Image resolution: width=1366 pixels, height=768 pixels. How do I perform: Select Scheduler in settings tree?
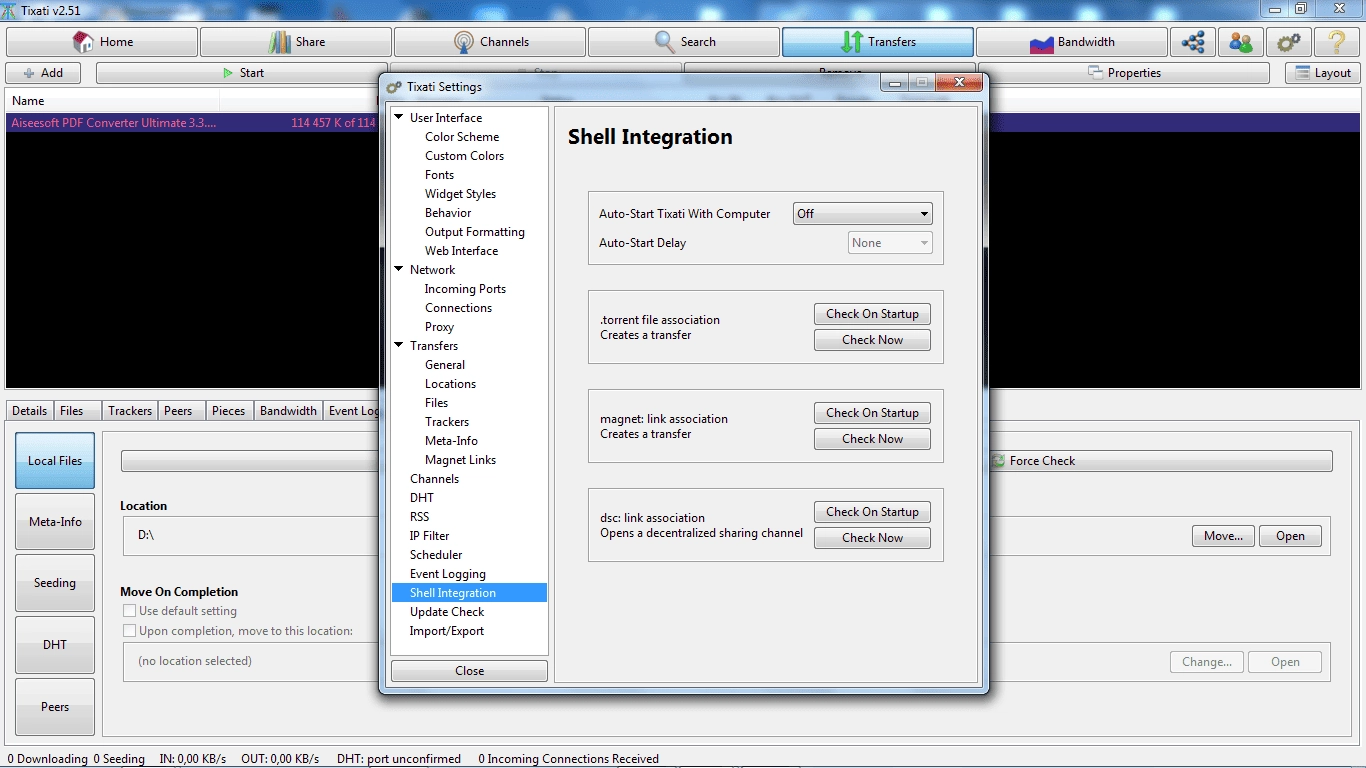coord(436,555)
